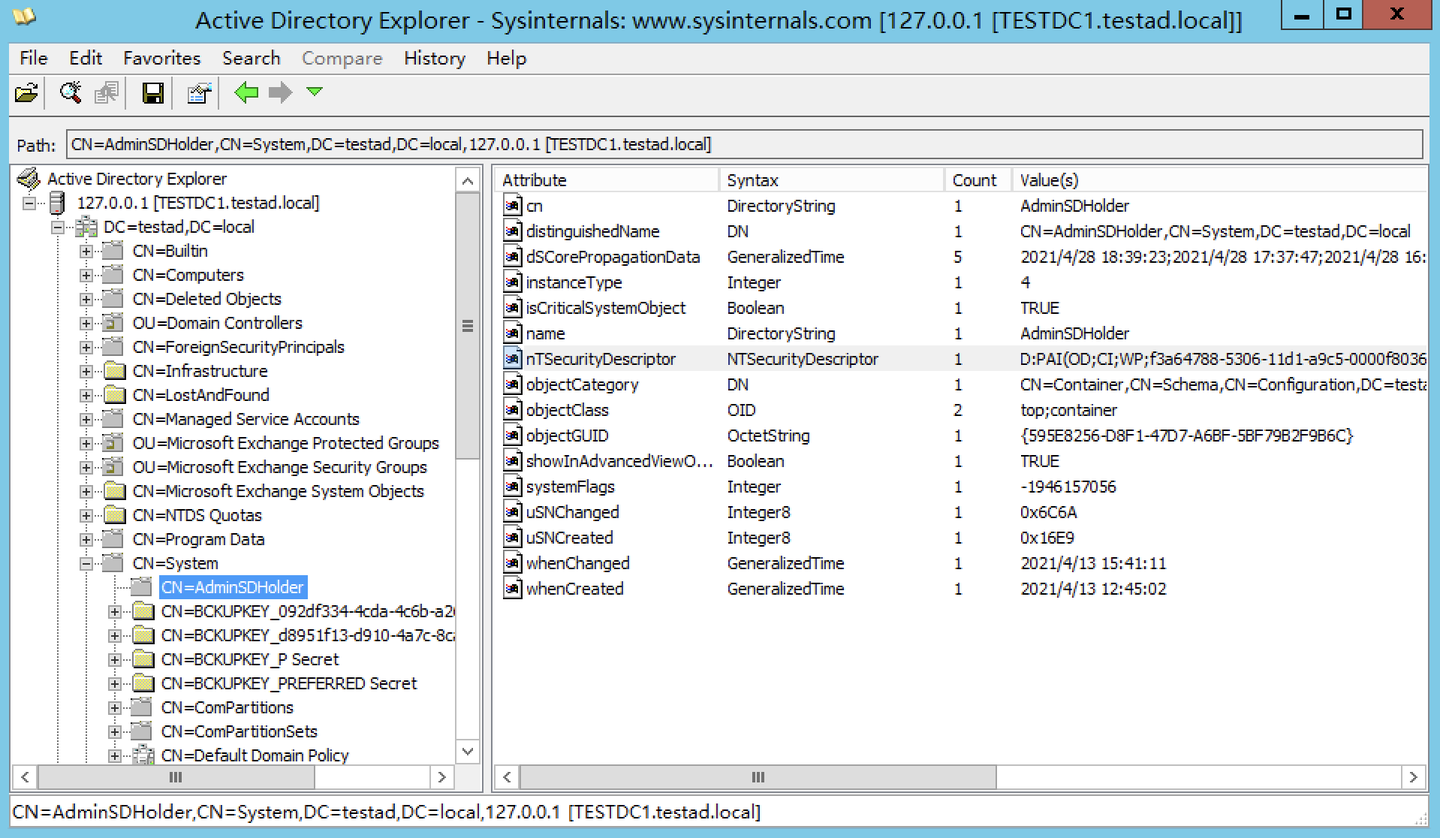1440x838 pixels.
Task: Expand CN=Default Domain Policy node
Action: pyautogui.click(x=115, y=755)
